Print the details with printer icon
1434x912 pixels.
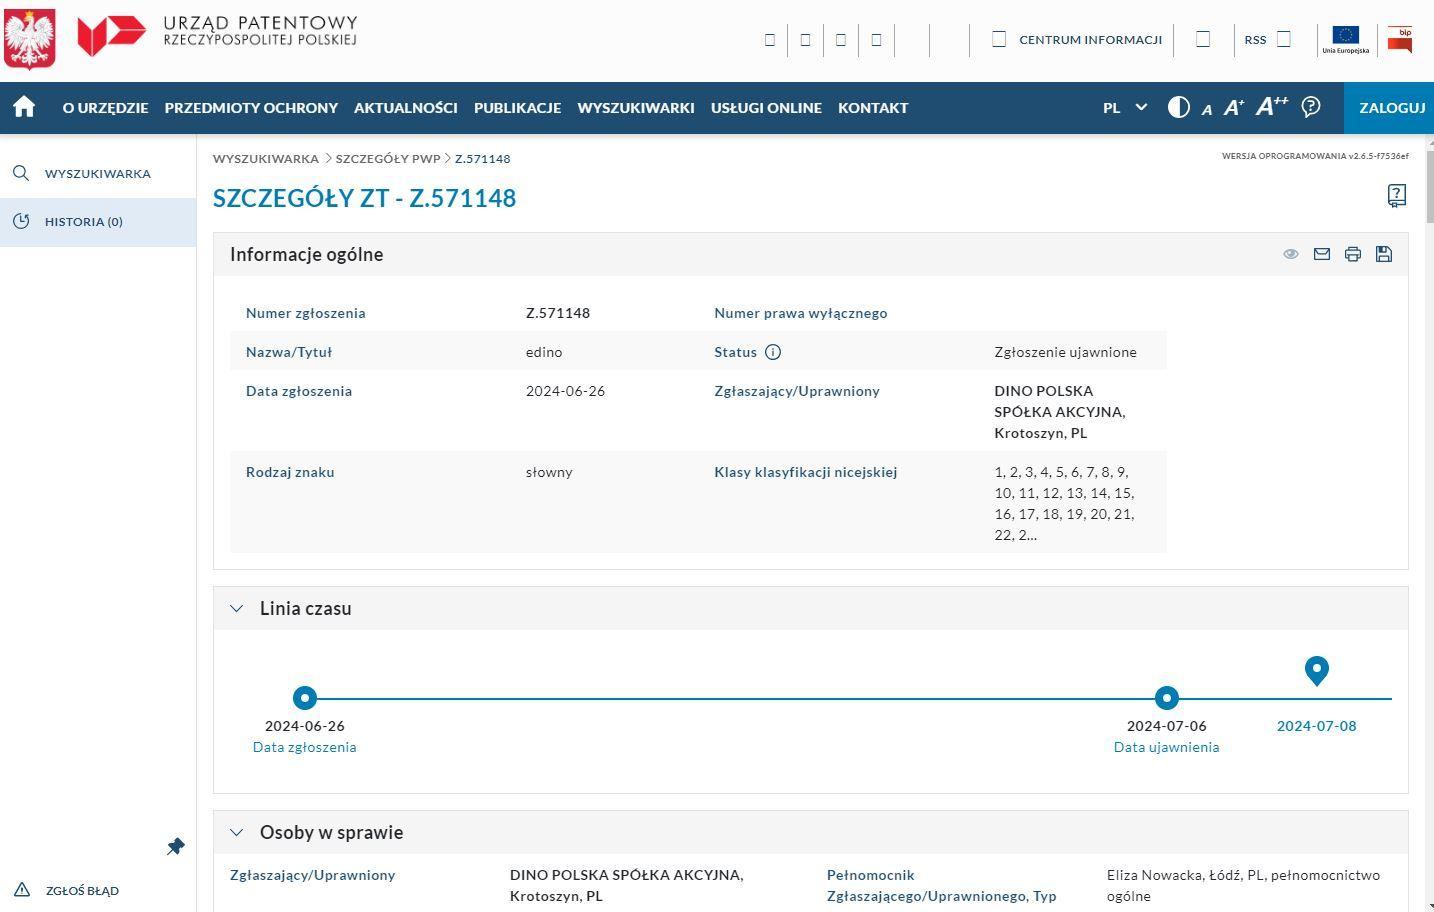tap(1353, 254)
